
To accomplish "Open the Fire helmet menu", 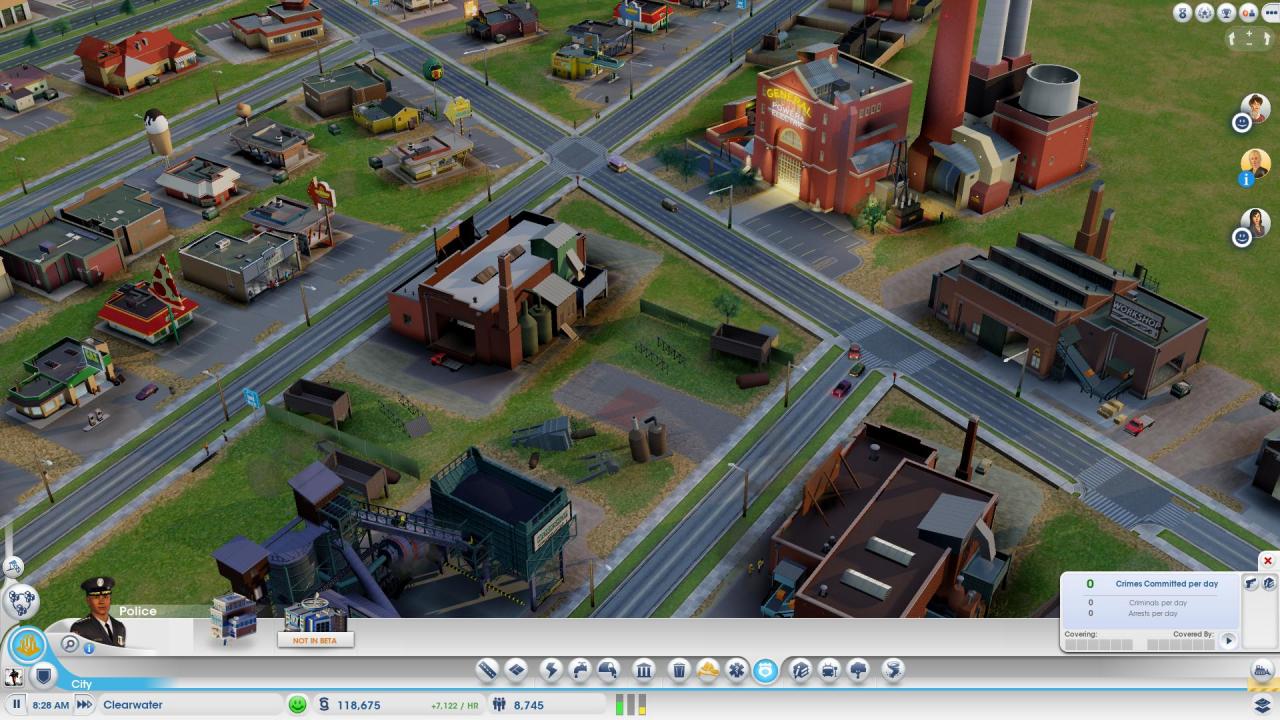I will pyautogui.click(x=708, y=670).
